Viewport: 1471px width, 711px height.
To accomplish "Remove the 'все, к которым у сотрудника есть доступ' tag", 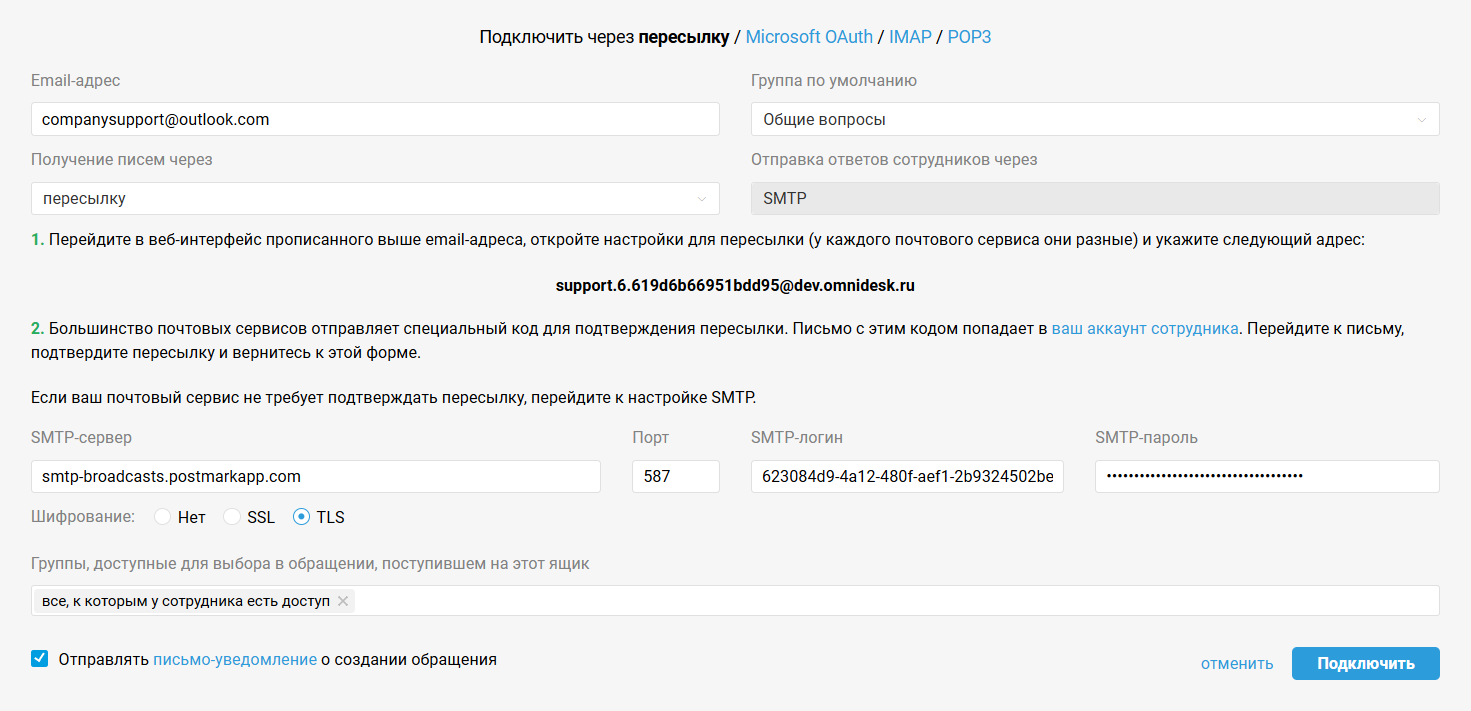I will pyautogui.click(x=343, y=601).
